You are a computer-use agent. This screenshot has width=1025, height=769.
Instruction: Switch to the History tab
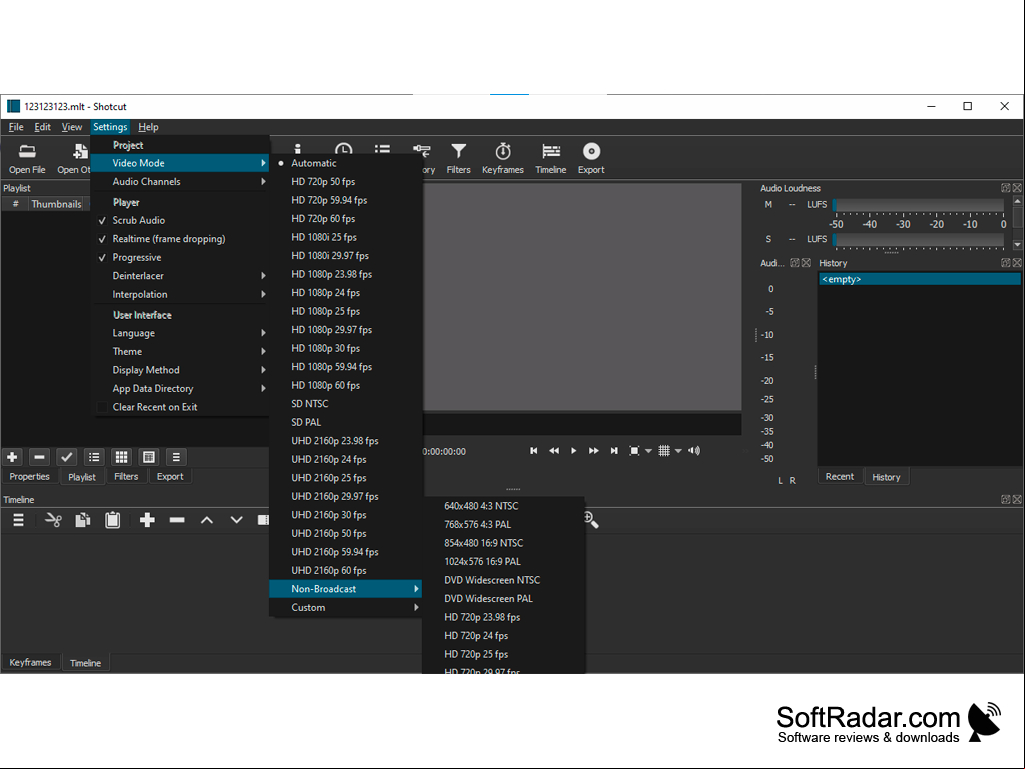(x=886, y=477)
